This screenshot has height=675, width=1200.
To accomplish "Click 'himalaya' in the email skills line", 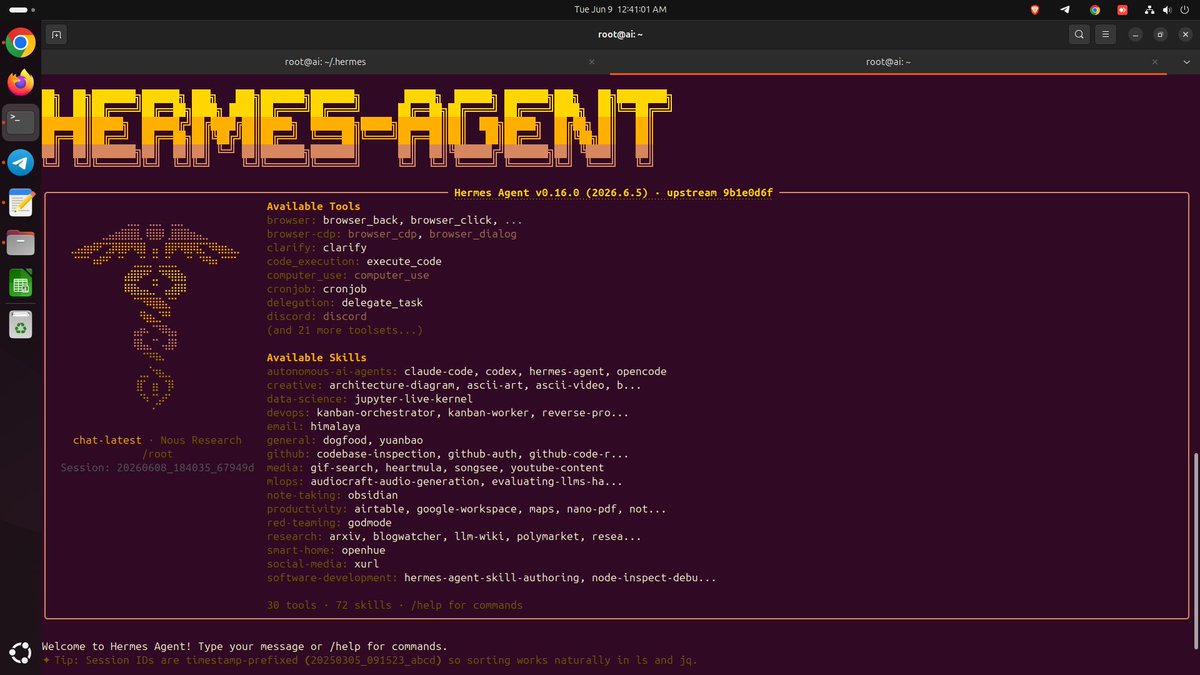I will [x=335, y=426].
